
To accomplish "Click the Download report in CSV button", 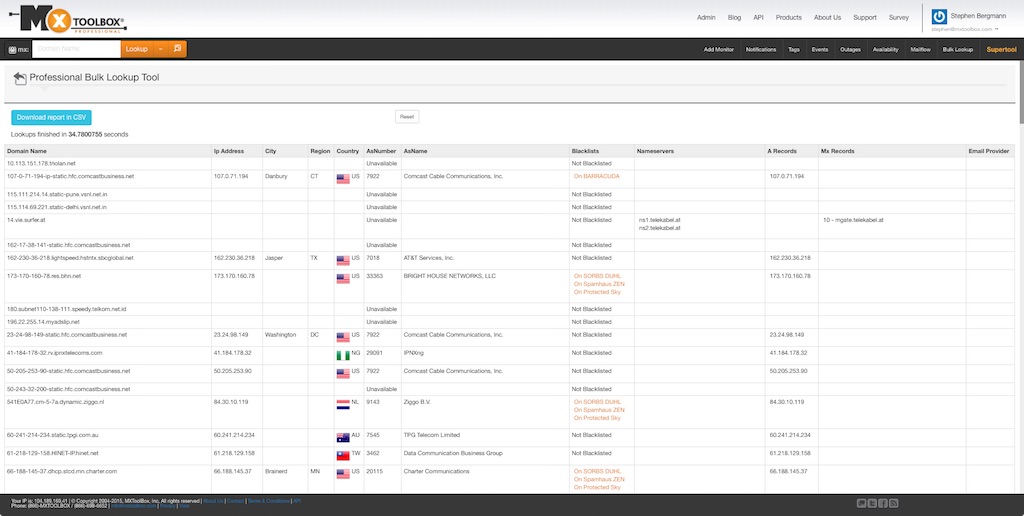I will tap(52, 118).
